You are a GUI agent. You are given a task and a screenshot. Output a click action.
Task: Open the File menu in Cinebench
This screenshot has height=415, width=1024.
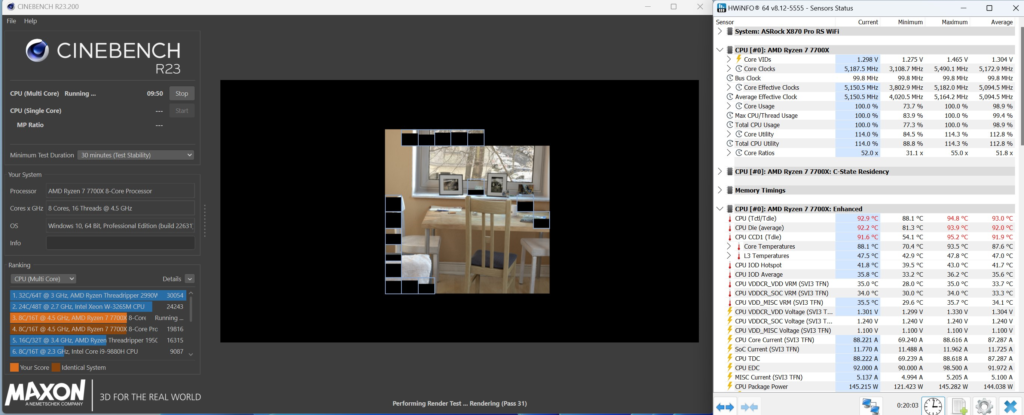coord(11,20)
